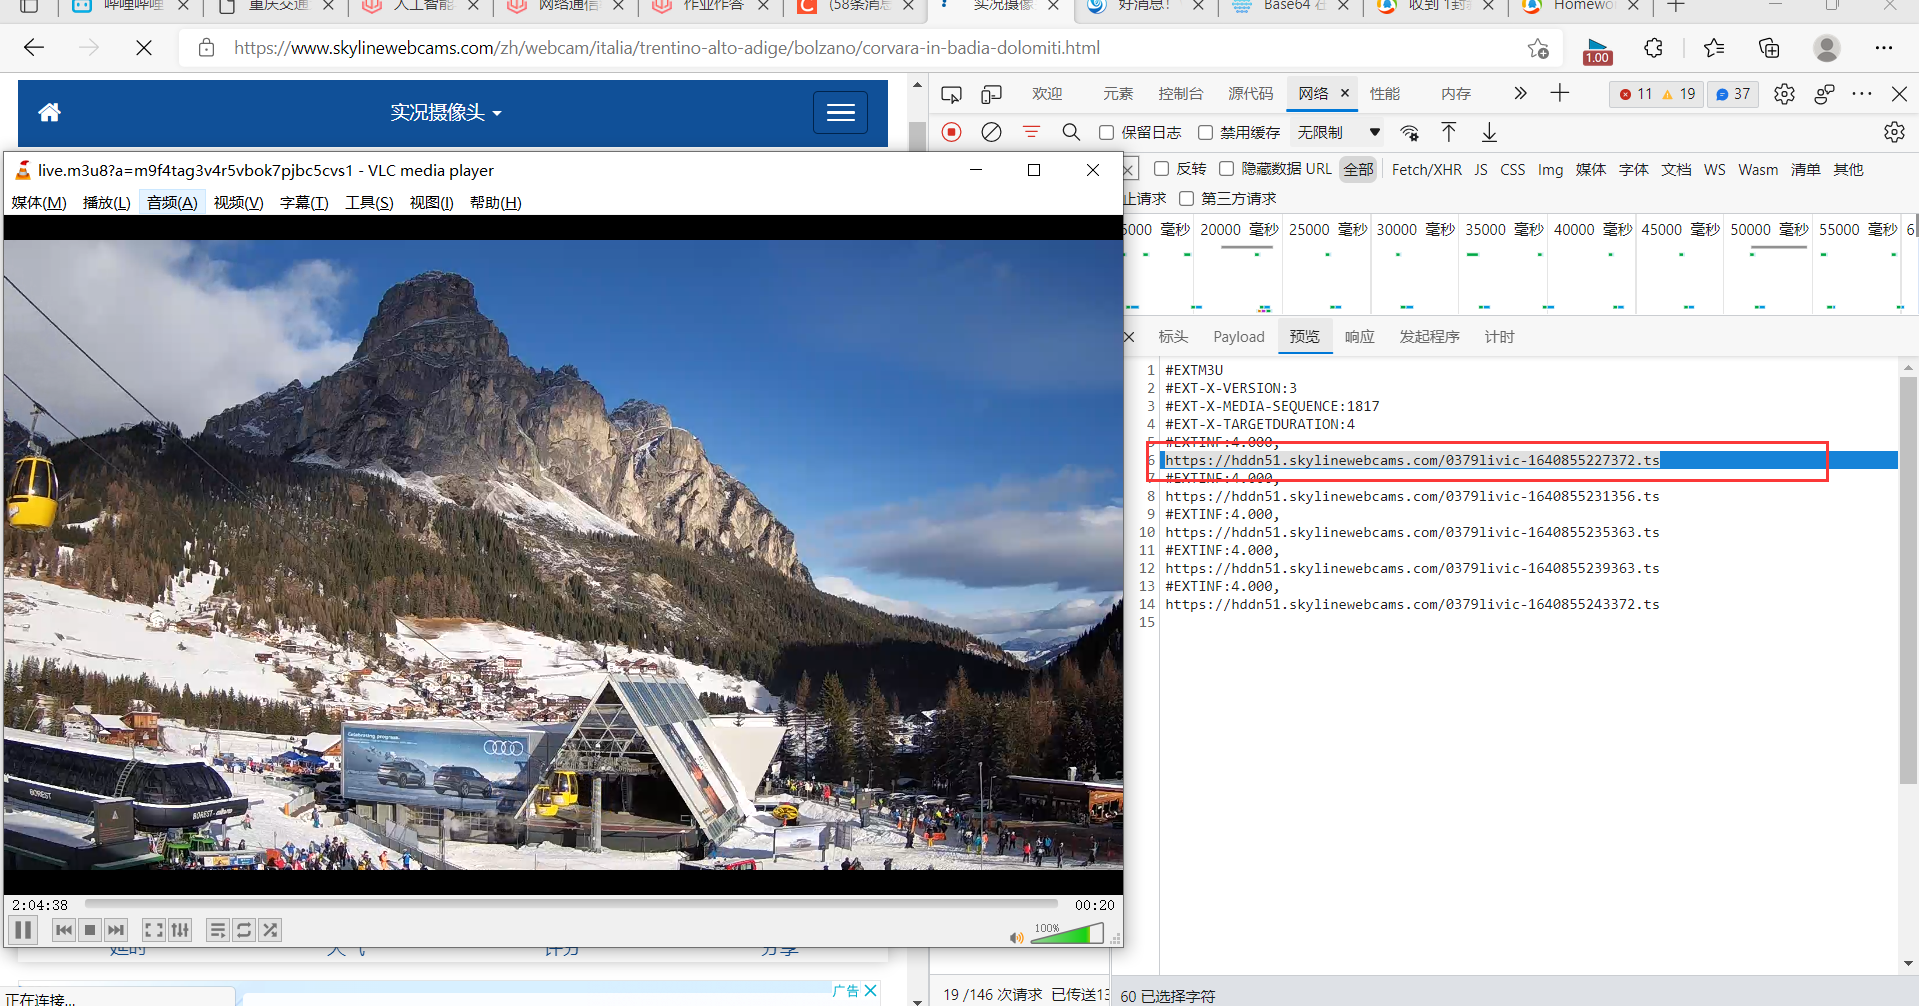The width and height of the screenshot is (1919, 1006).
Task: Go back in browser
Action: pos(34,48)
